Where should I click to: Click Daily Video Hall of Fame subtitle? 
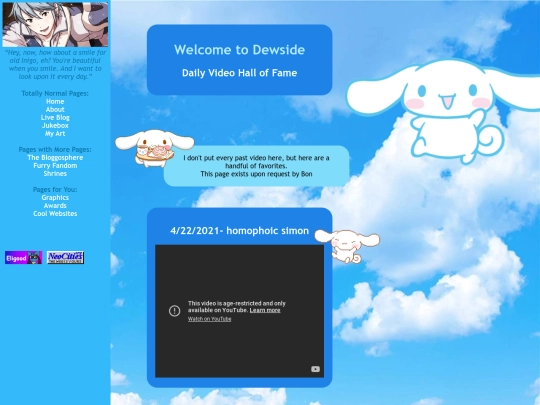pyautogui.click(x=239, y=73)
